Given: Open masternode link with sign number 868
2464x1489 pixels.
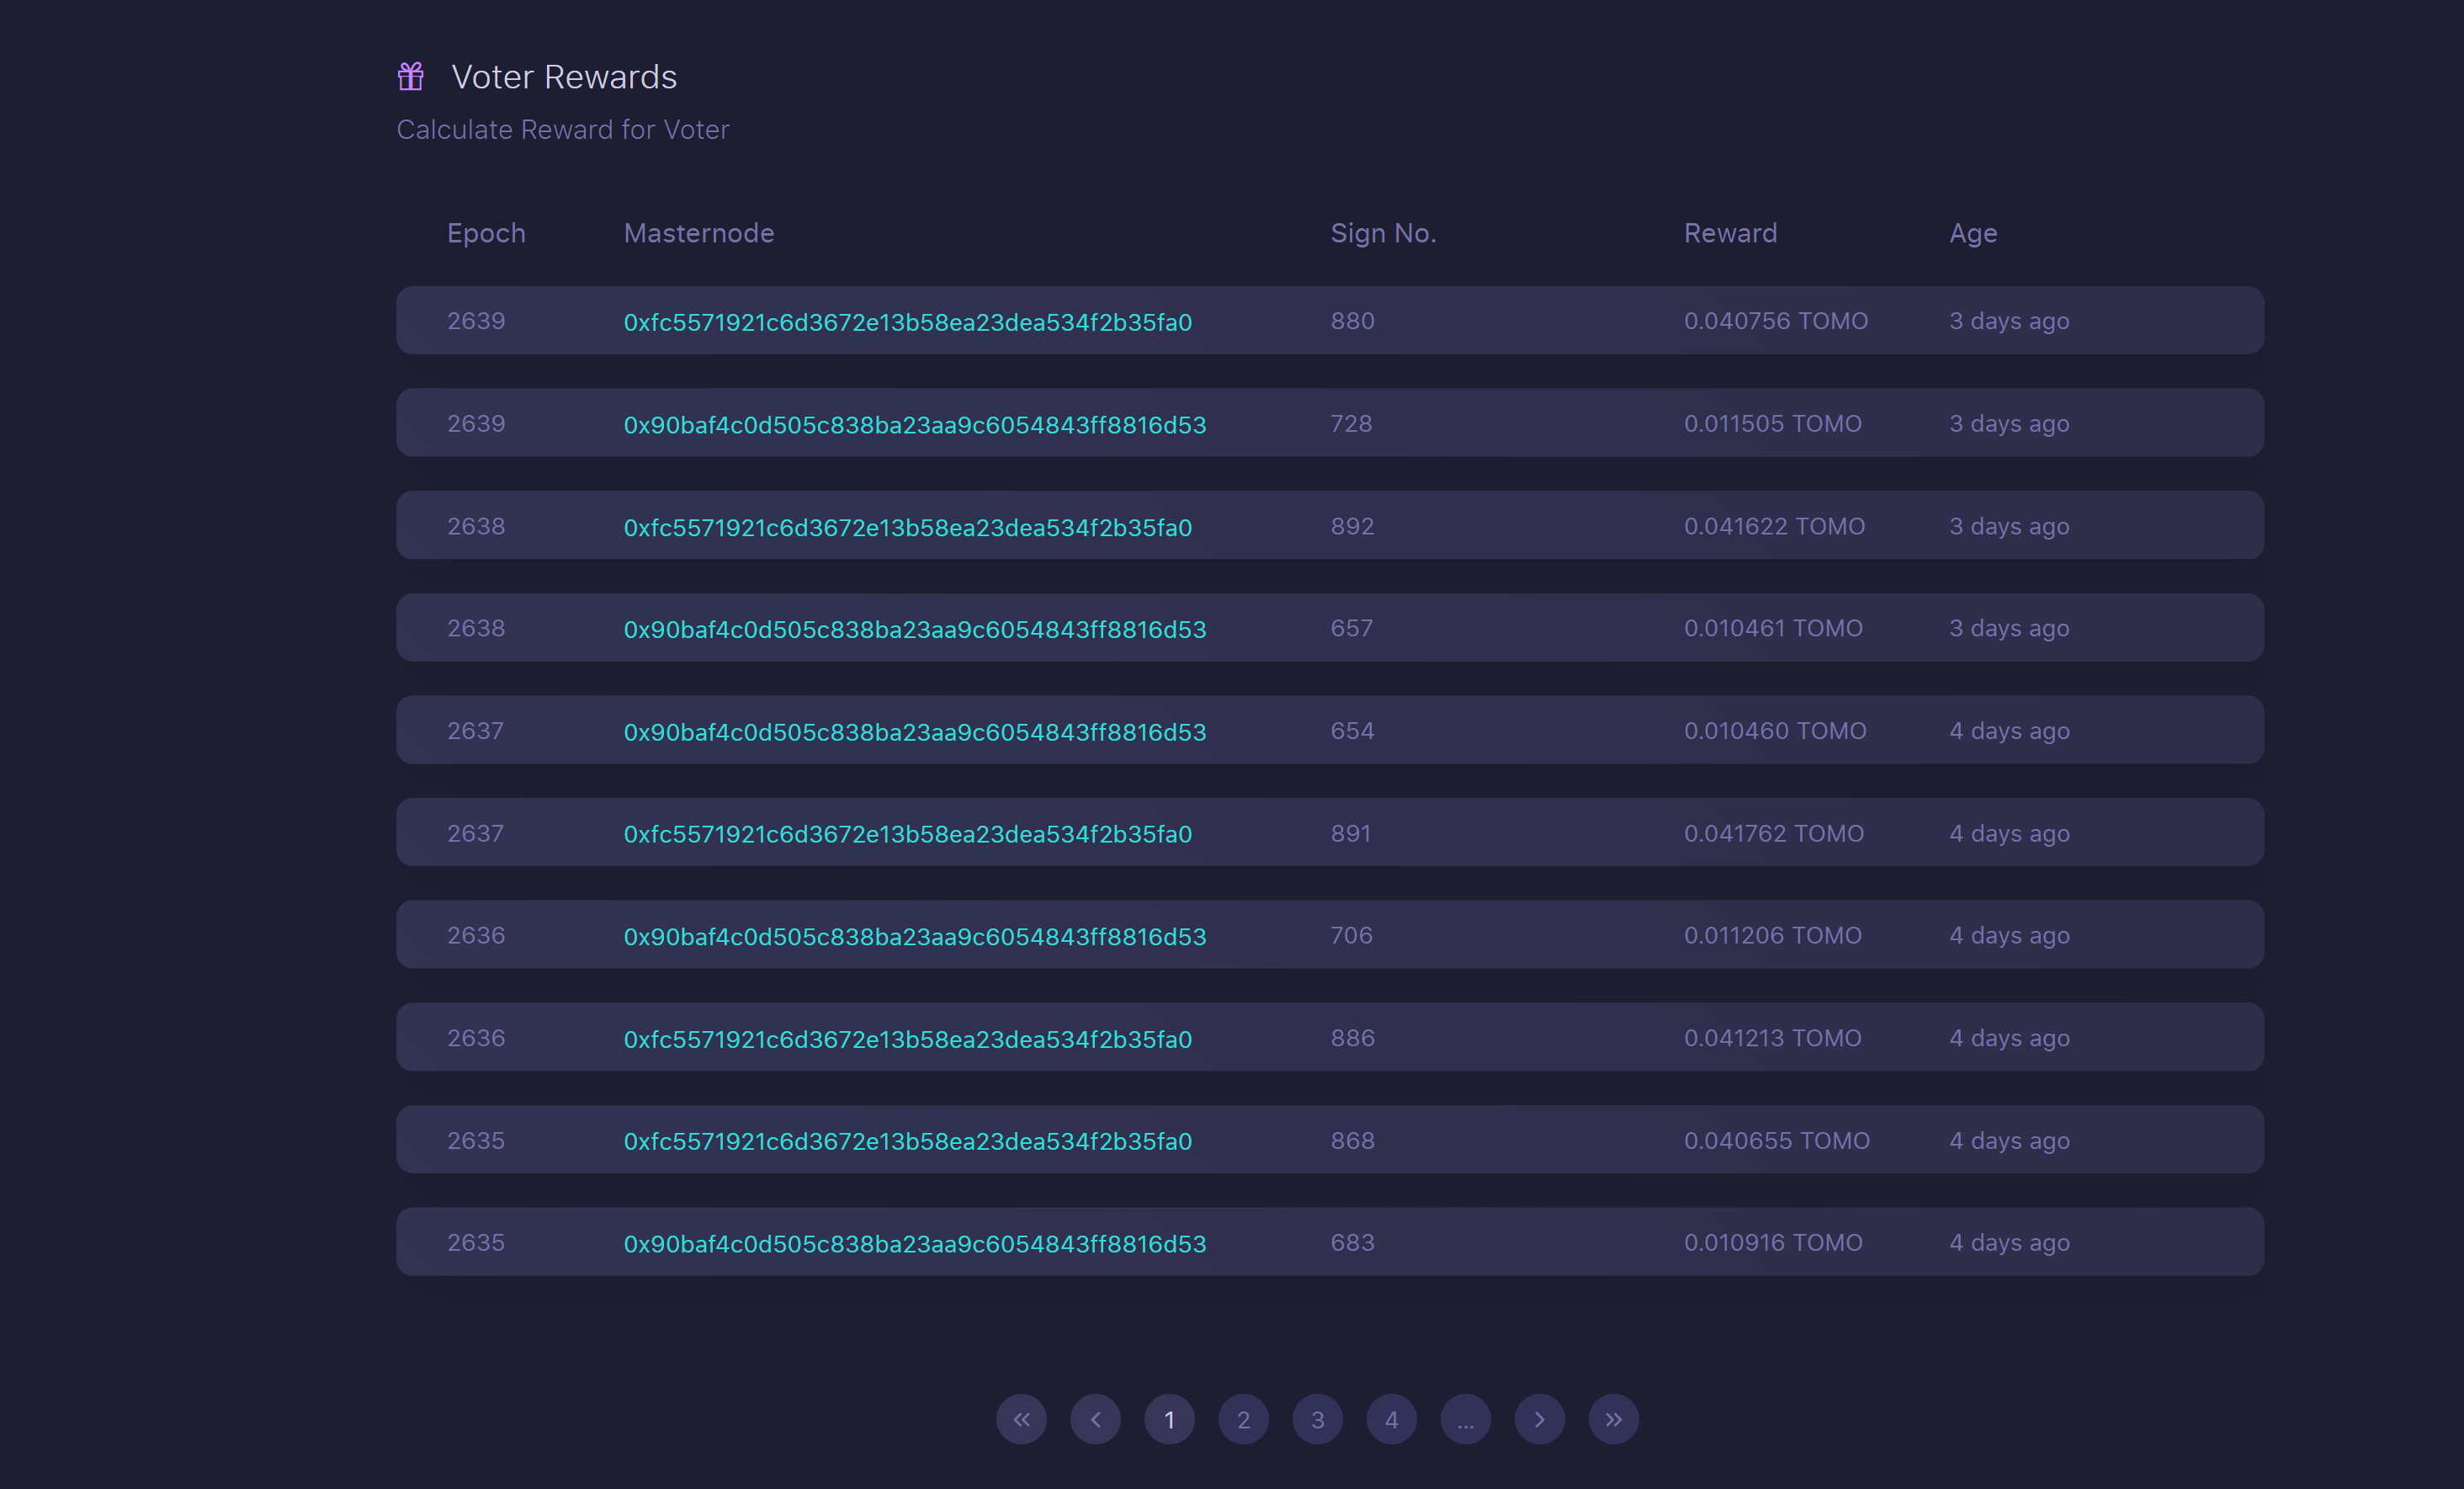Looking at the screenshot, I should [x=907, y=1141].
